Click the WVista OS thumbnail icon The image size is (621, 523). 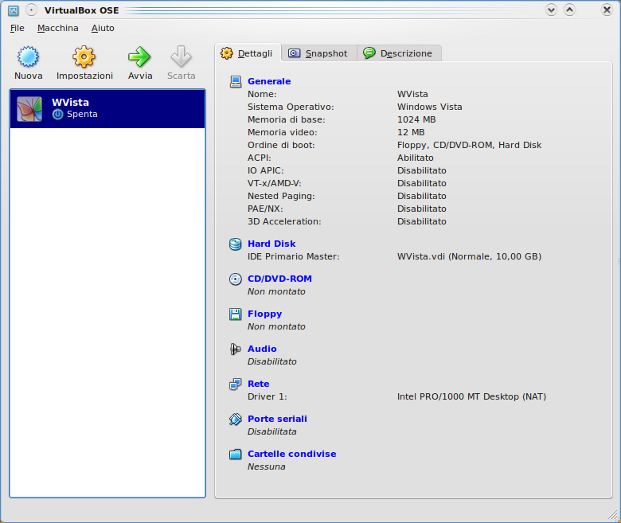(29, 109)
